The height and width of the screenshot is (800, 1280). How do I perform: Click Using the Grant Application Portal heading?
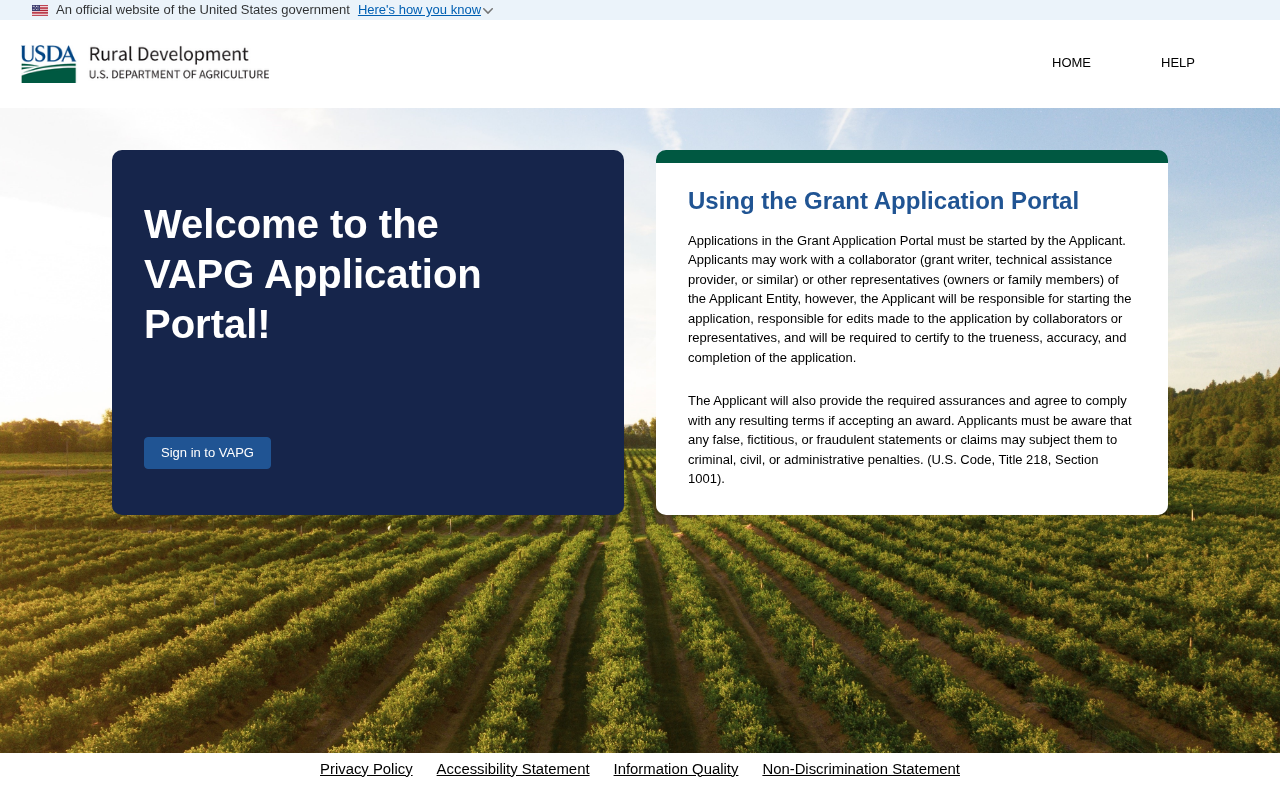click(883, 201)
